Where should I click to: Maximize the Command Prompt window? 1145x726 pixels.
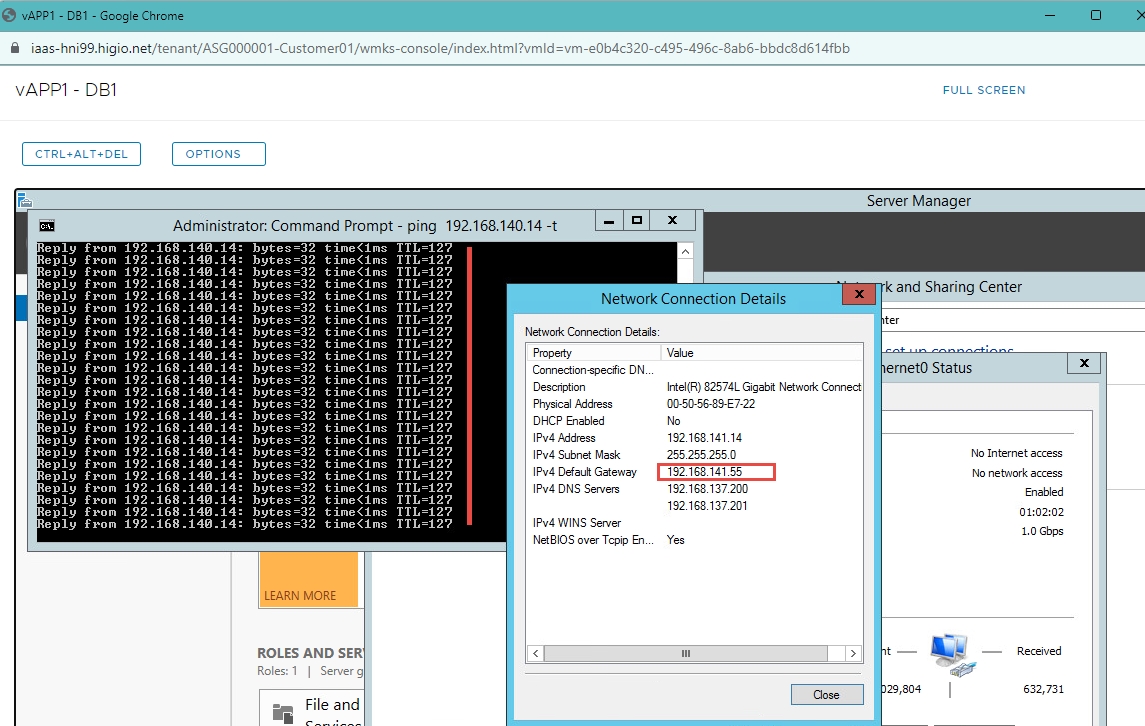pos(636,220)
